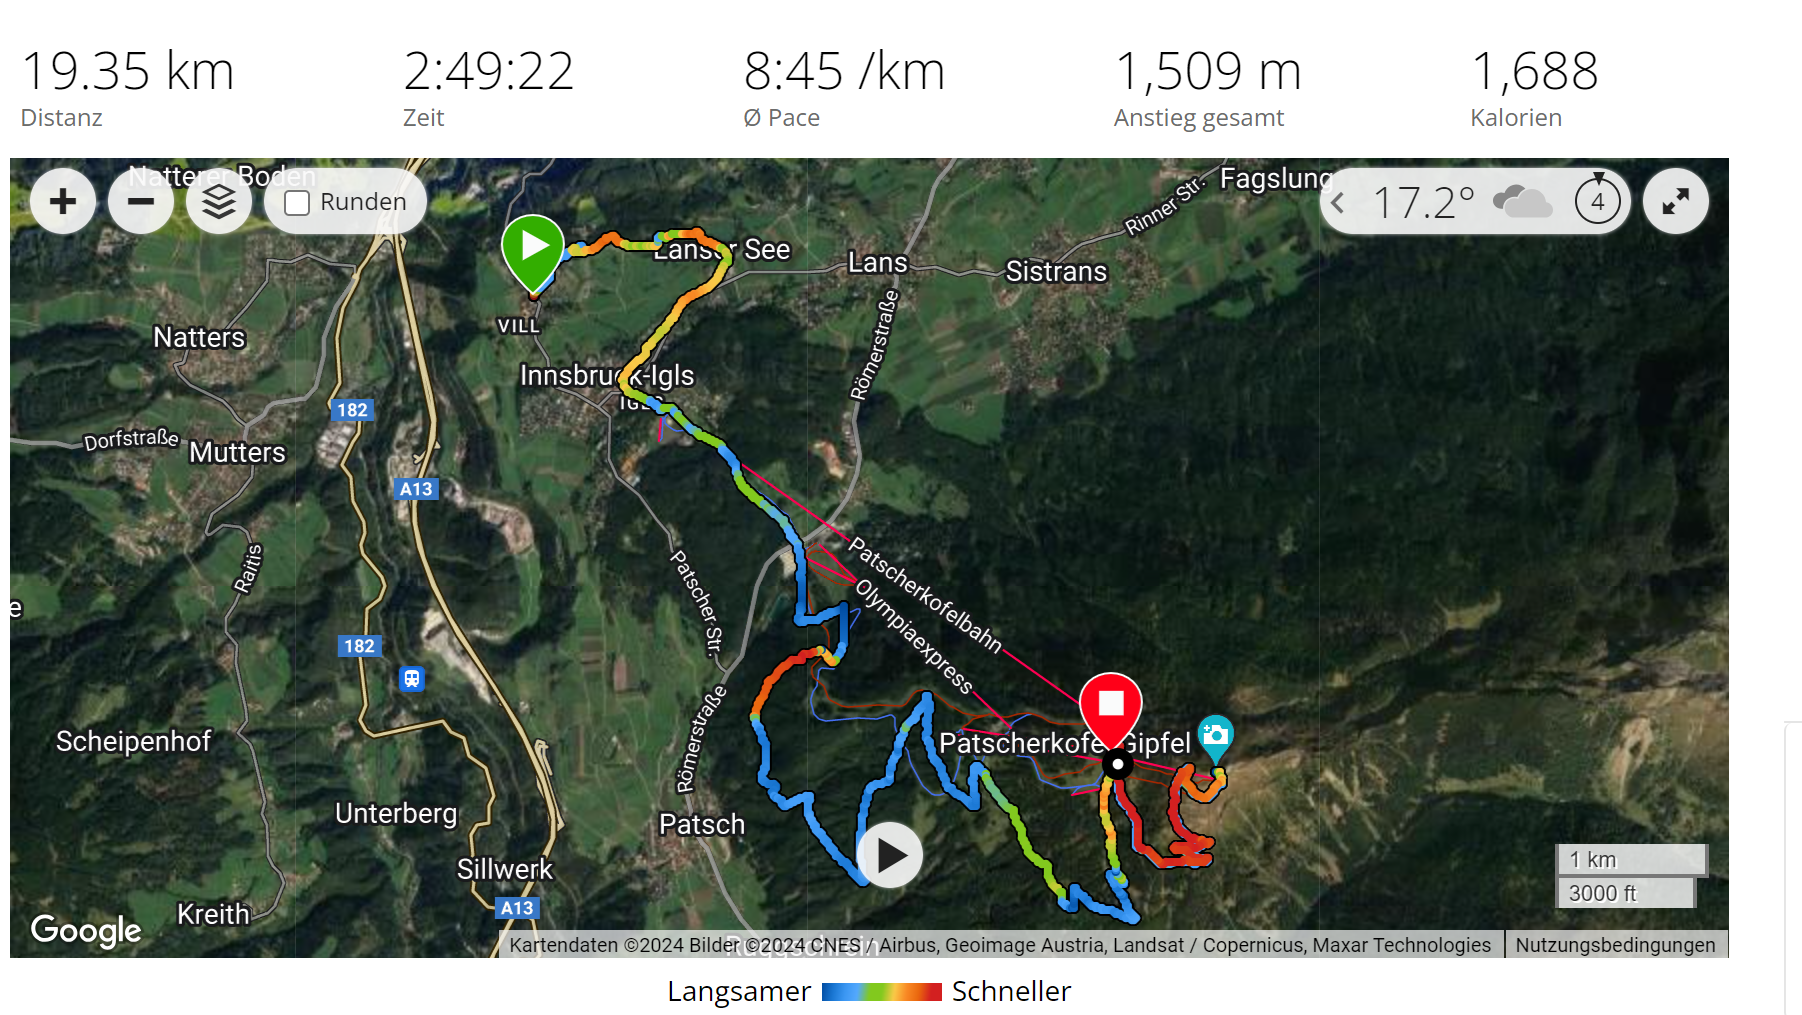Expand the map to fullscreen
The image size is (1802, 1015).
(1676, 201)
